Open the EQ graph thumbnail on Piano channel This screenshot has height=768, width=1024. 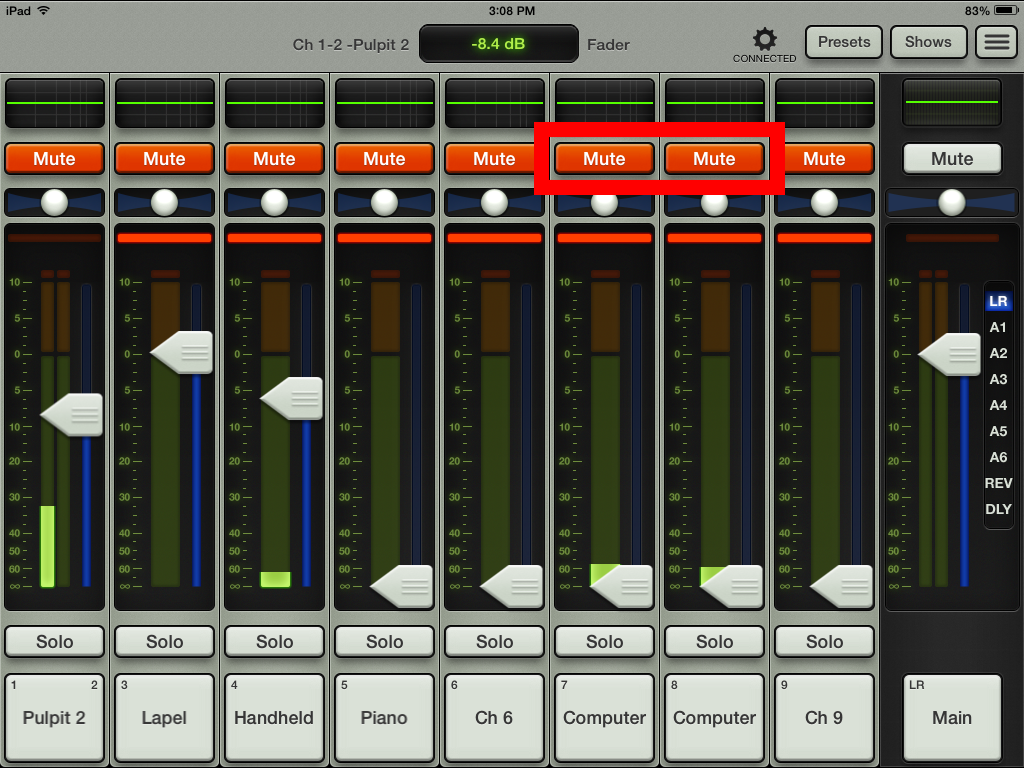coord(384,101)
